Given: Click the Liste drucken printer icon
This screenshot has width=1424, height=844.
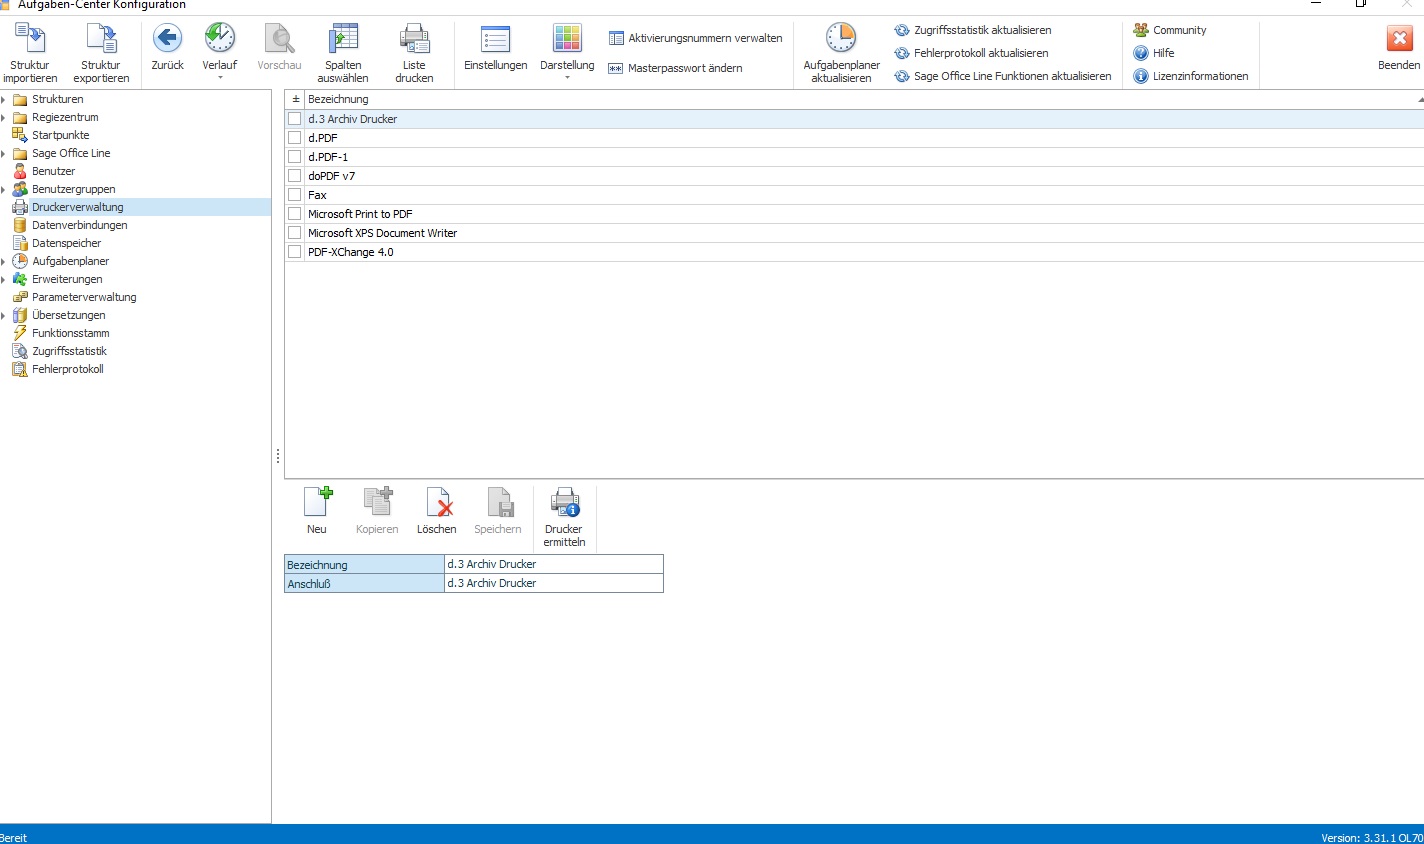Looking at the screenshot, I should pos(414,39).
